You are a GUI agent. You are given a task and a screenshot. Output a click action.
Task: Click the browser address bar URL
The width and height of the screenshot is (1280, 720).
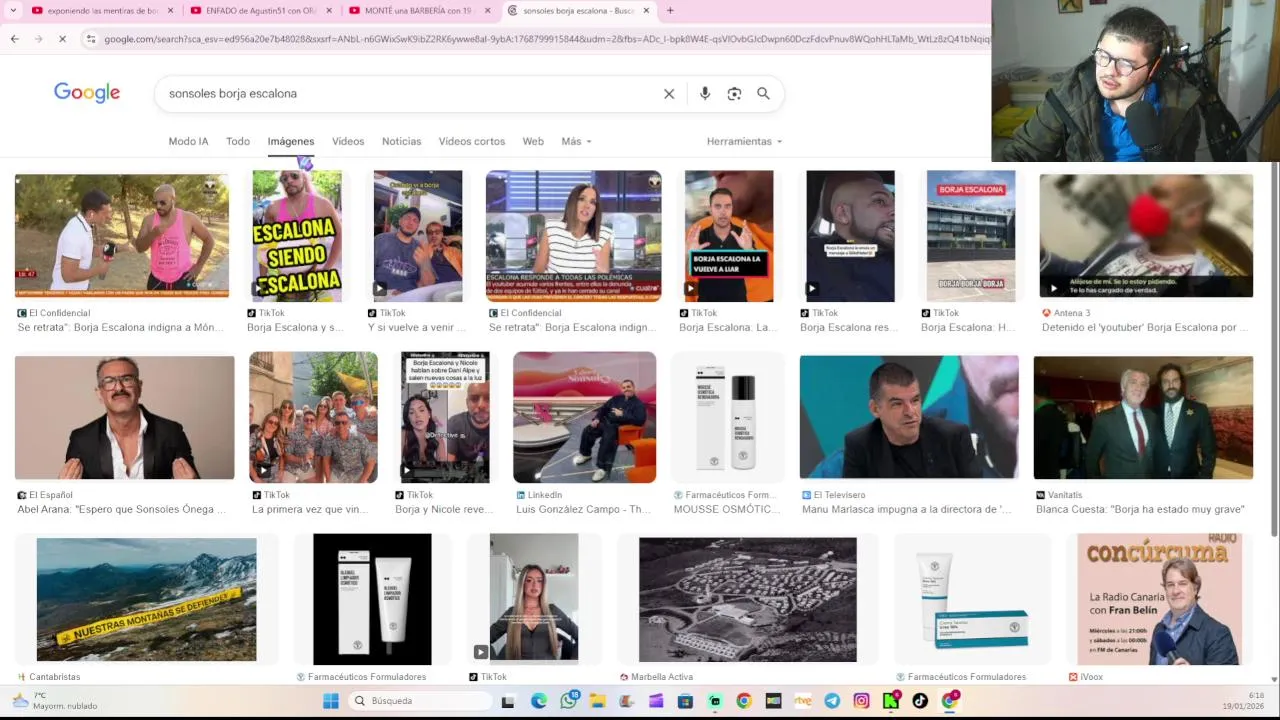(x=545, y=39)
